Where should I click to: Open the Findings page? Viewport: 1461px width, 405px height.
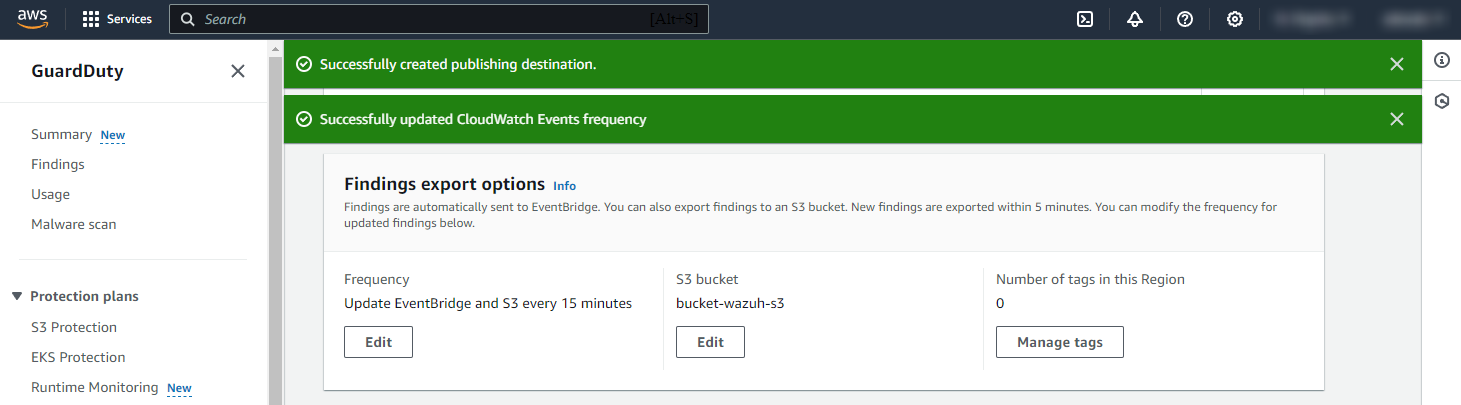(x=58, y=164)
